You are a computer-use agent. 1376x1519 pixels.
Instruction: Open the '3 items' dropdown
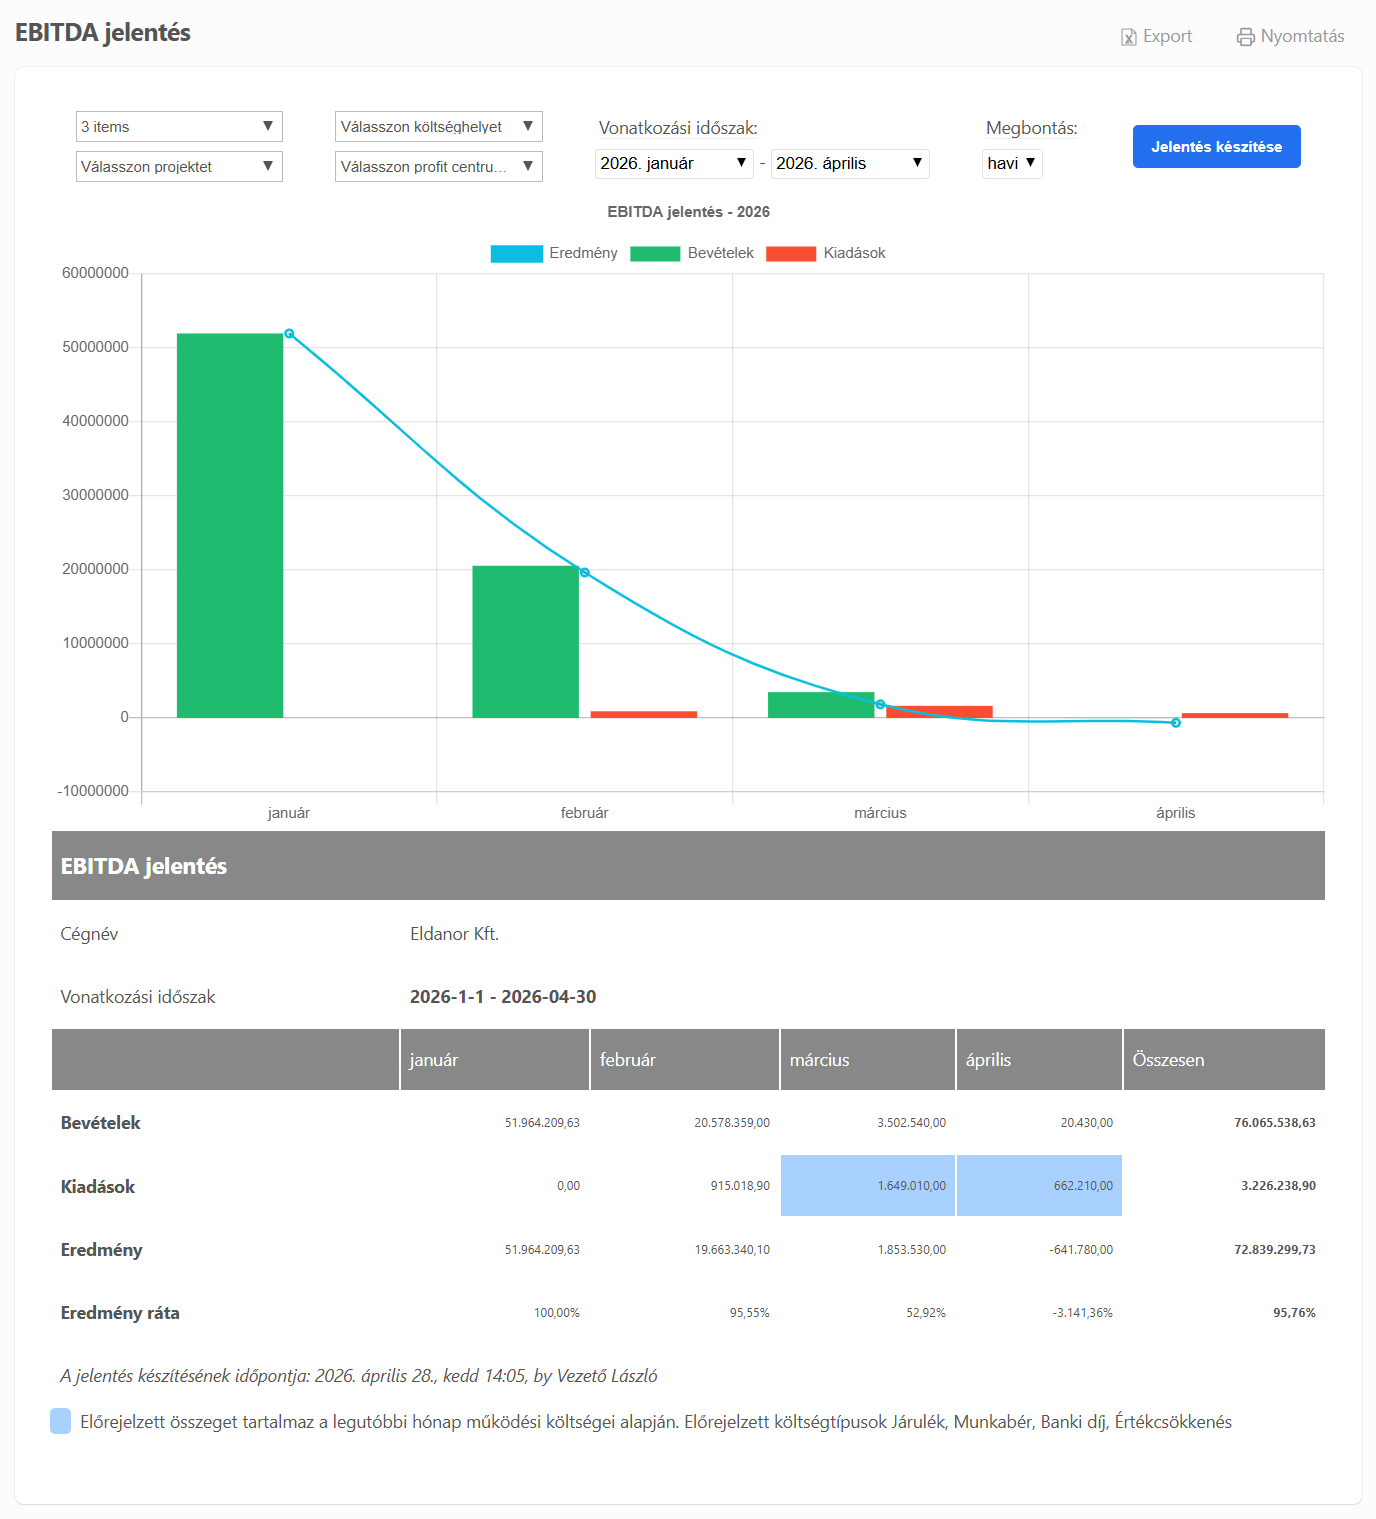(x=179, y=127)
